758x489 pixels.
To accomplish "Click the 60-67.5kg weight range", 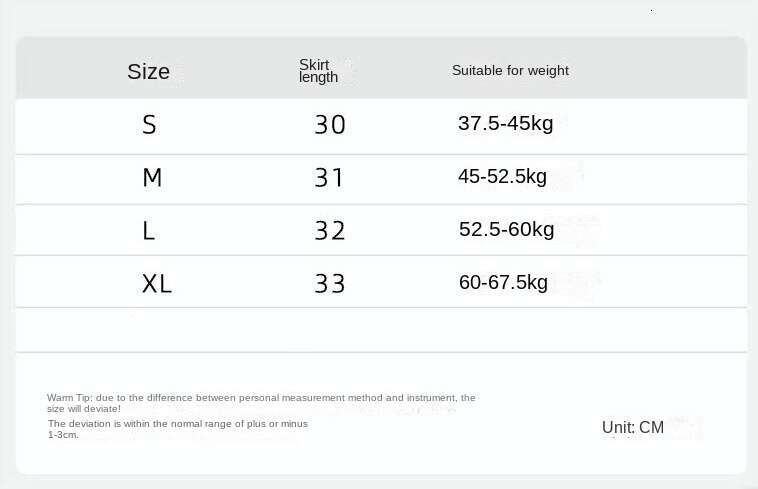I will click(503, 283).
